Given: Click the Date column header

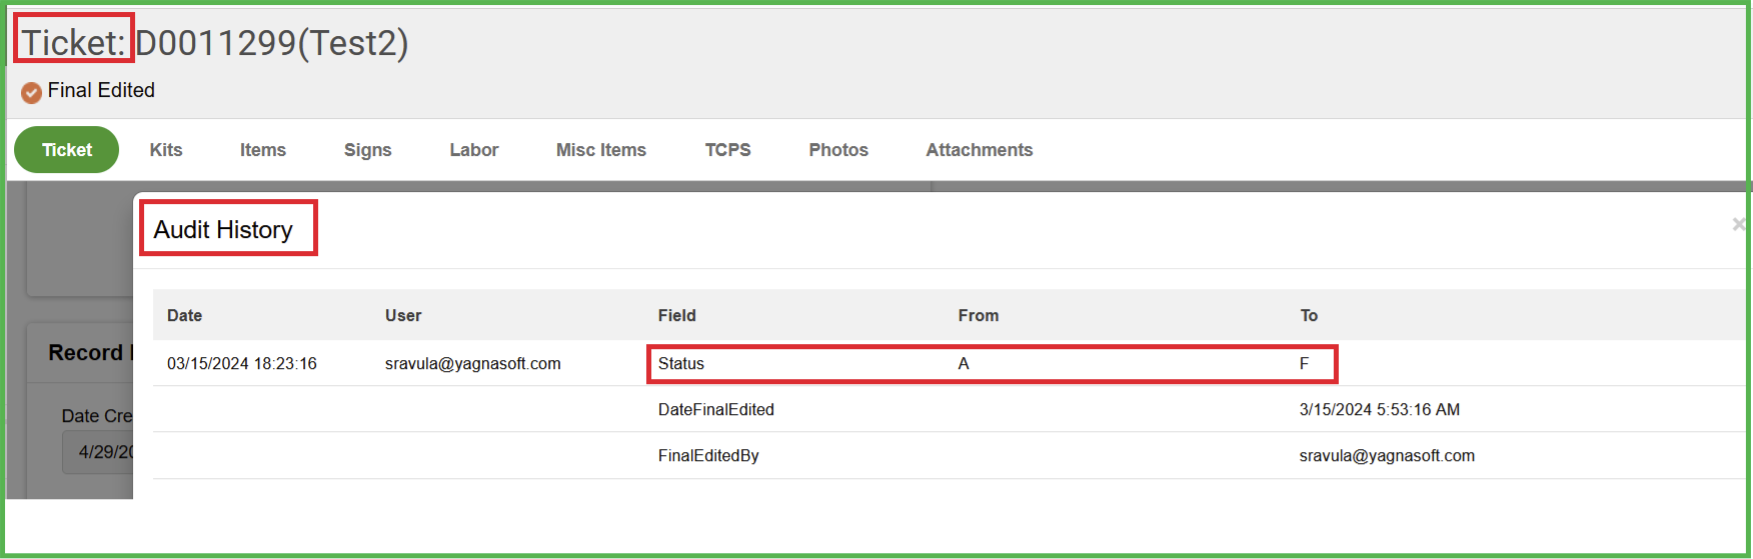Looking at the screenshot, I should (x=184, y=316).
